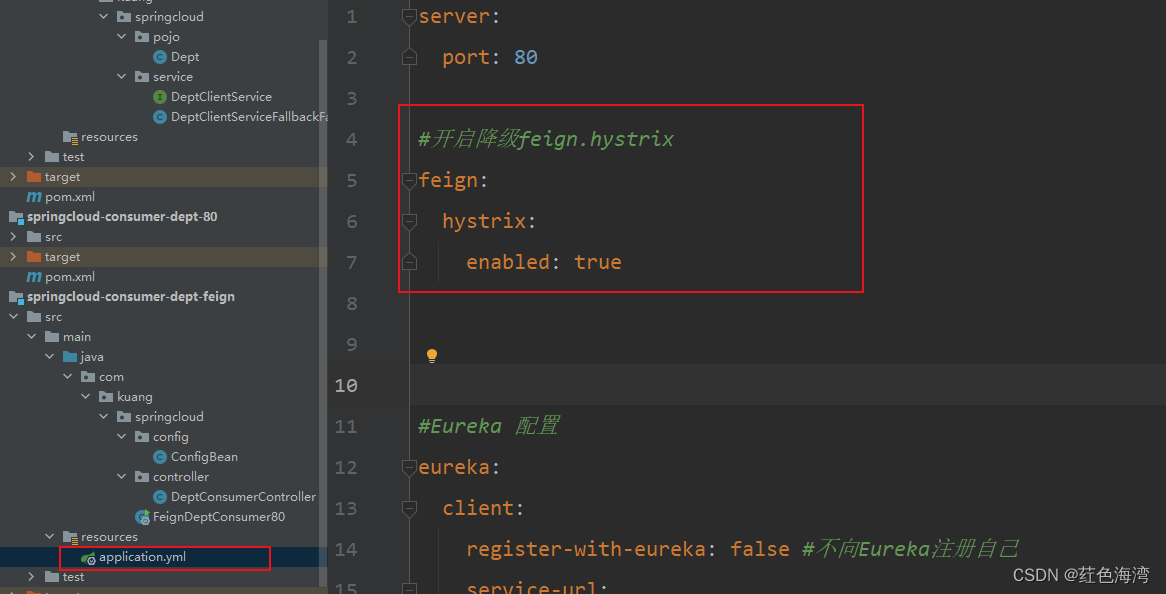Fold the server block at line 1
1166x594 pixels.
pyautogui.click(x=409, y=16)
